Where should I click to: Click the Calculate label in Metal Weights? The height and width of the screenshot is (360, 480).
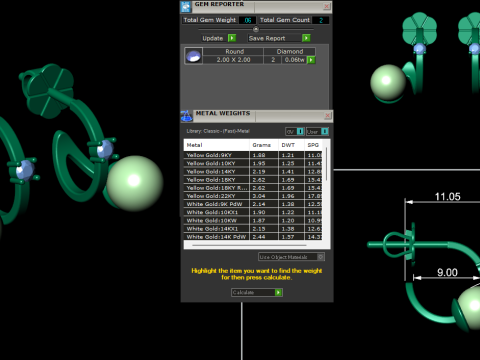(x=243, y=292)
